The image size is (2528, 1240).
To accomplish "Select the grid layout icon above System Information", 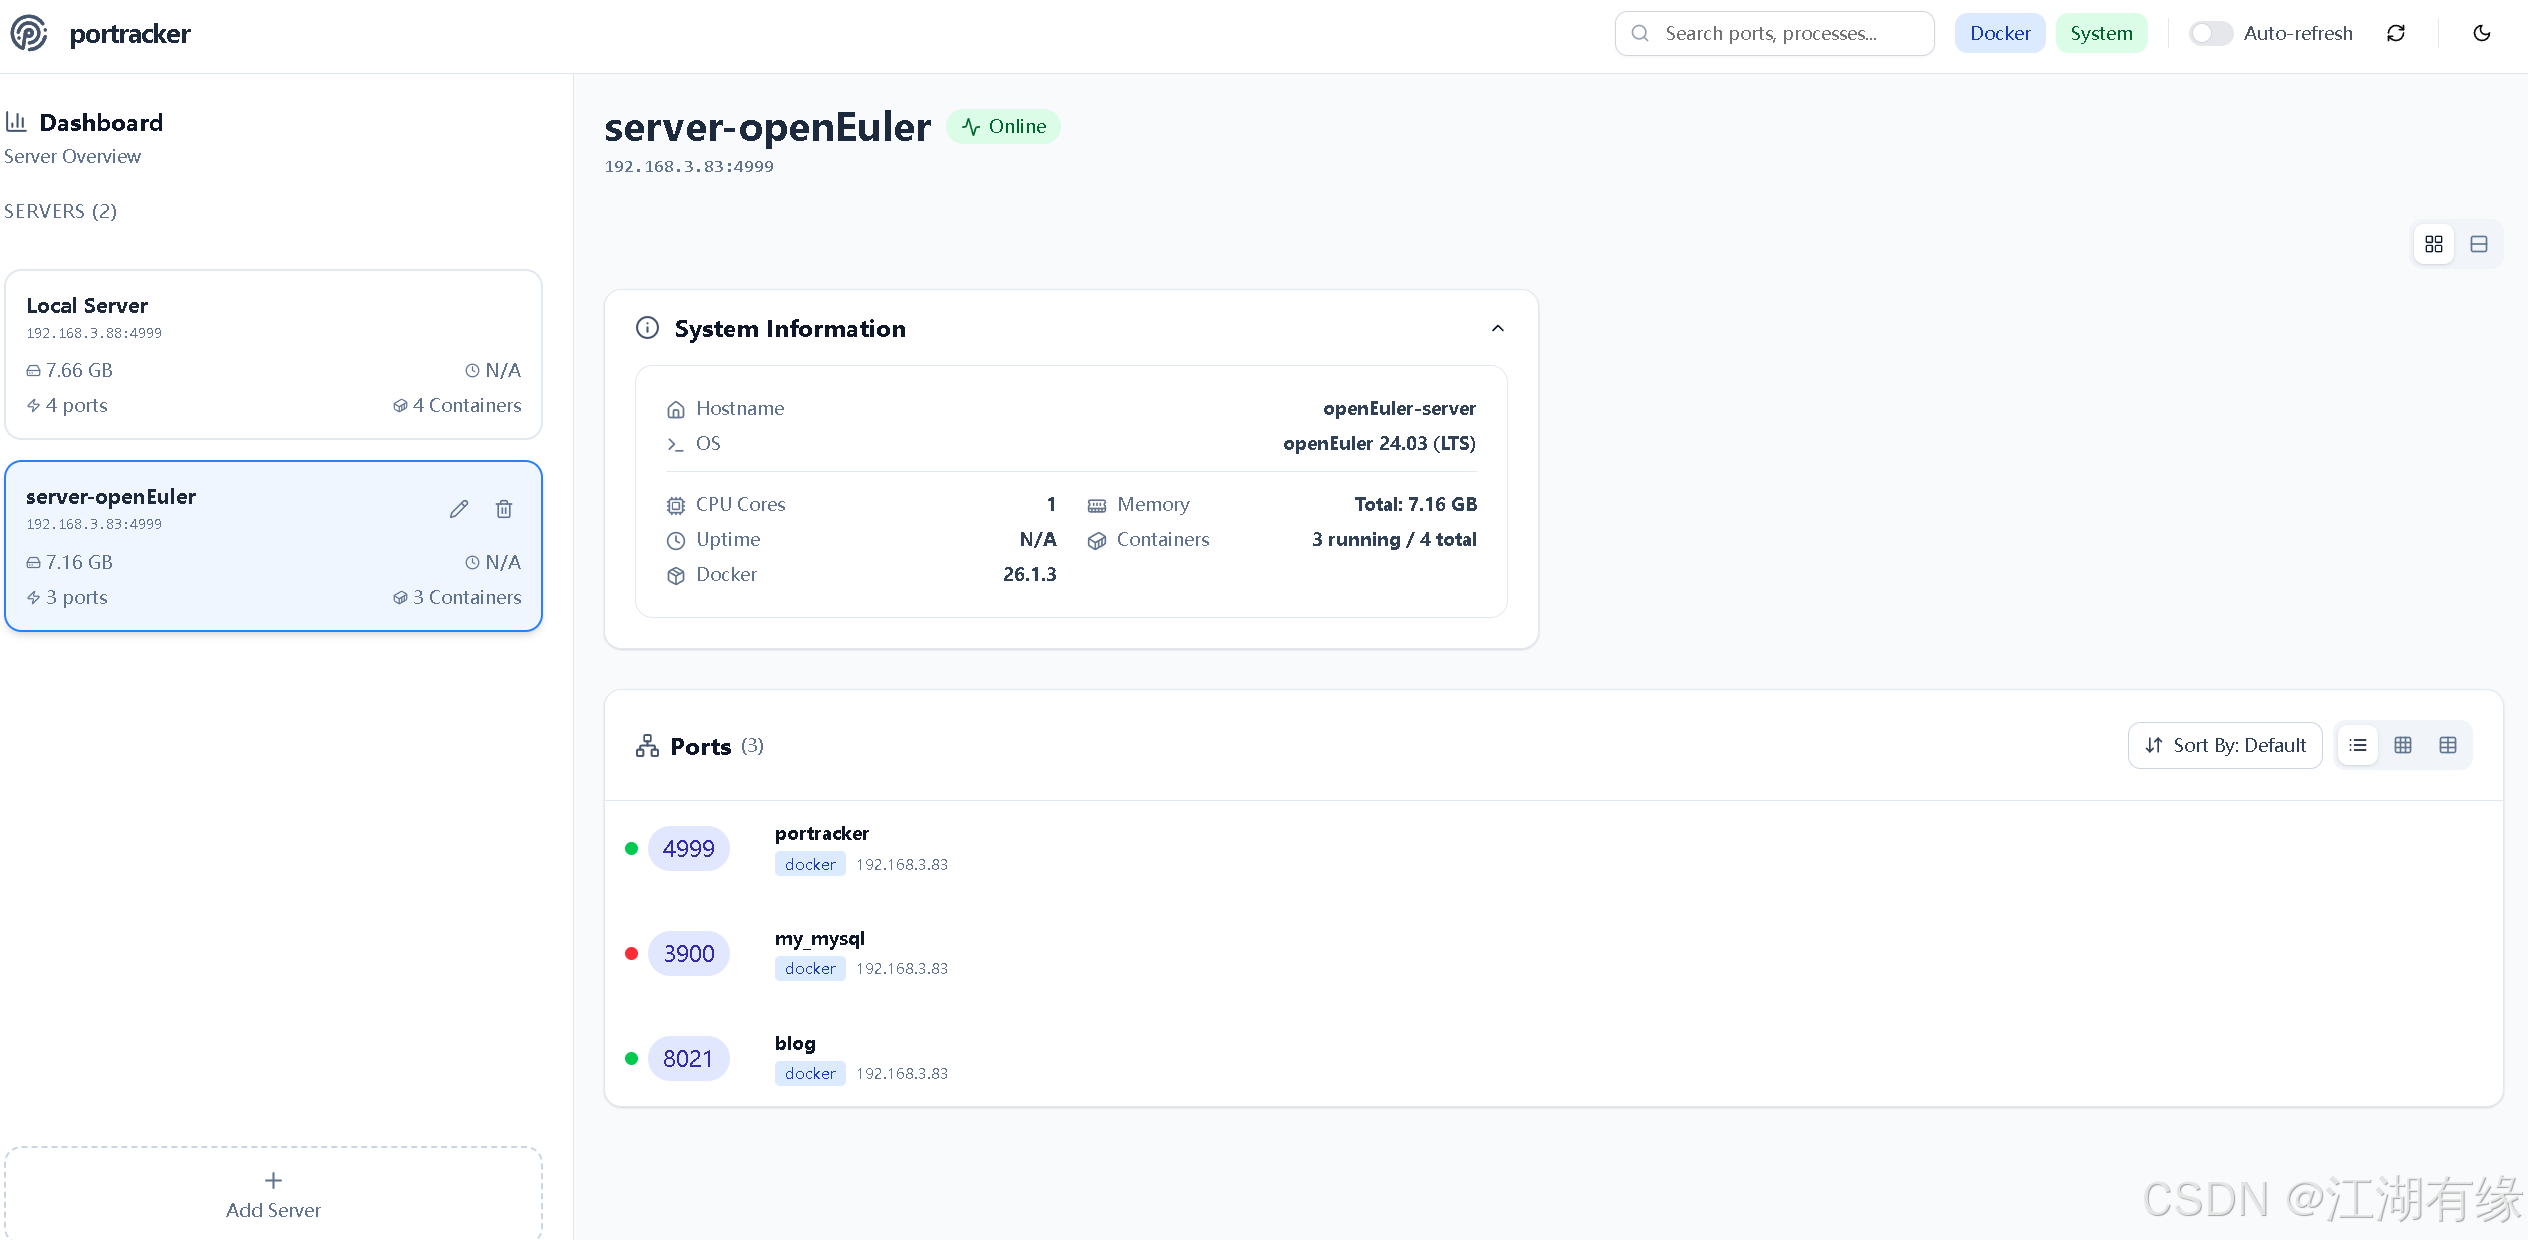I will coord(2434,244).
